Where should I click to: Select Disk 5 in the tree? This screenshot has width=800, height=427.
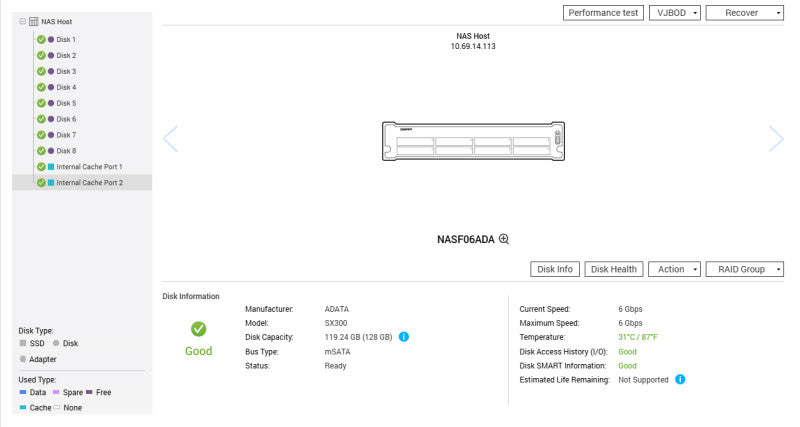[x=66, y=103]
